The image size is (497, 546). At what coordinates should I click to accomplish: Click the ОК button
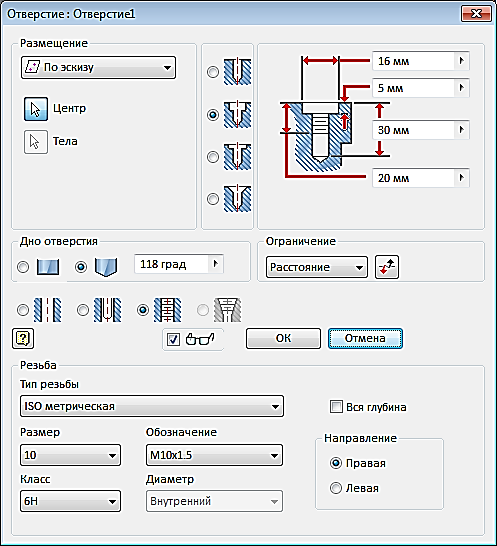[x=283, y=338]
